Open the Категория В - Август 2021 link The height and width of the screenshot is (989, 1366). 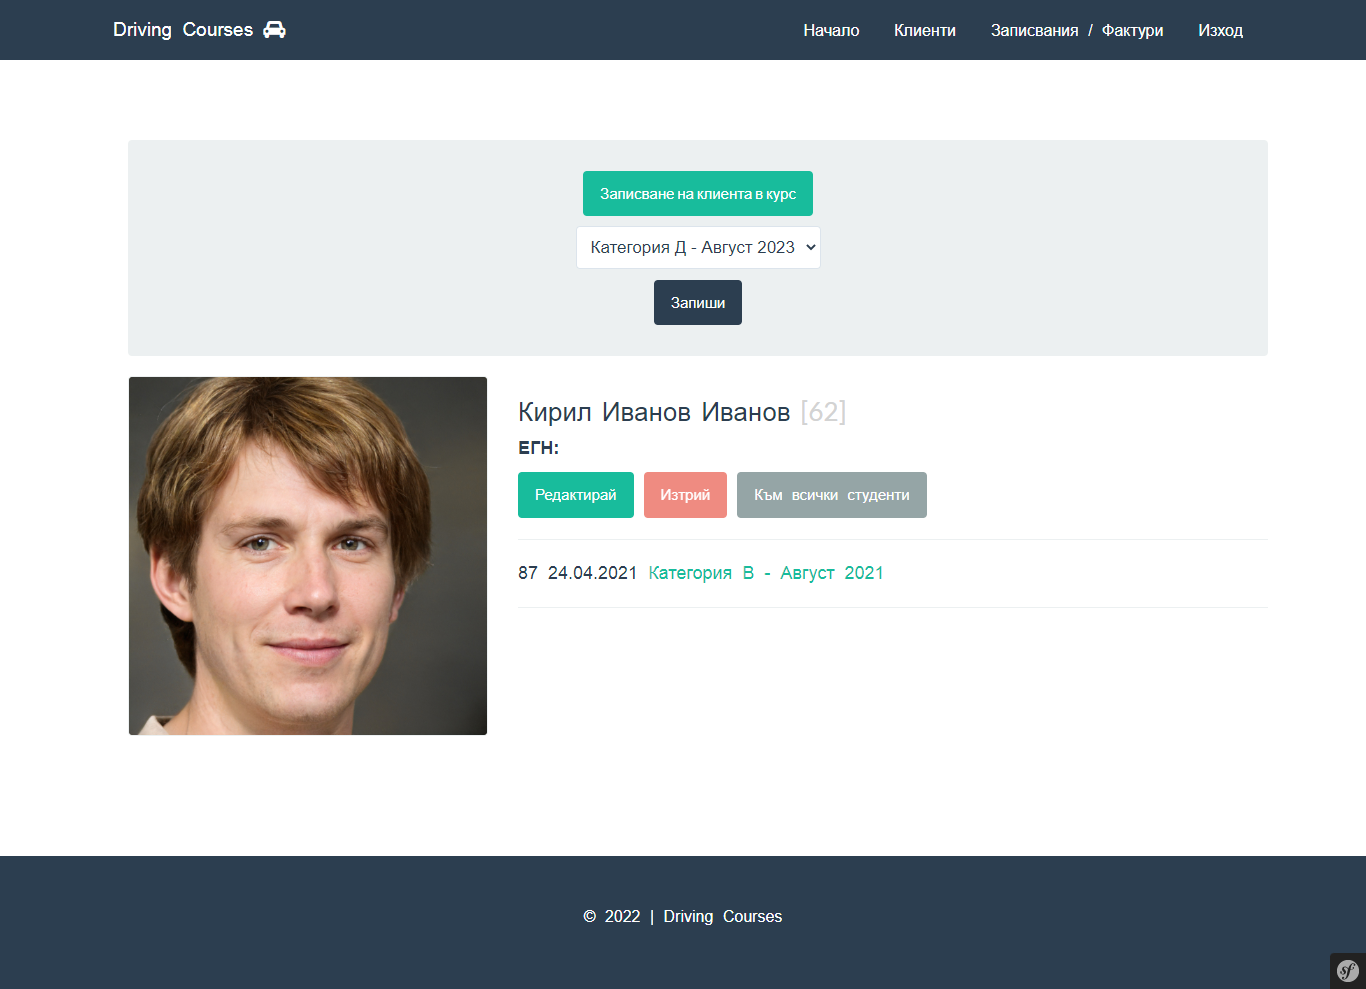point(765,572)
